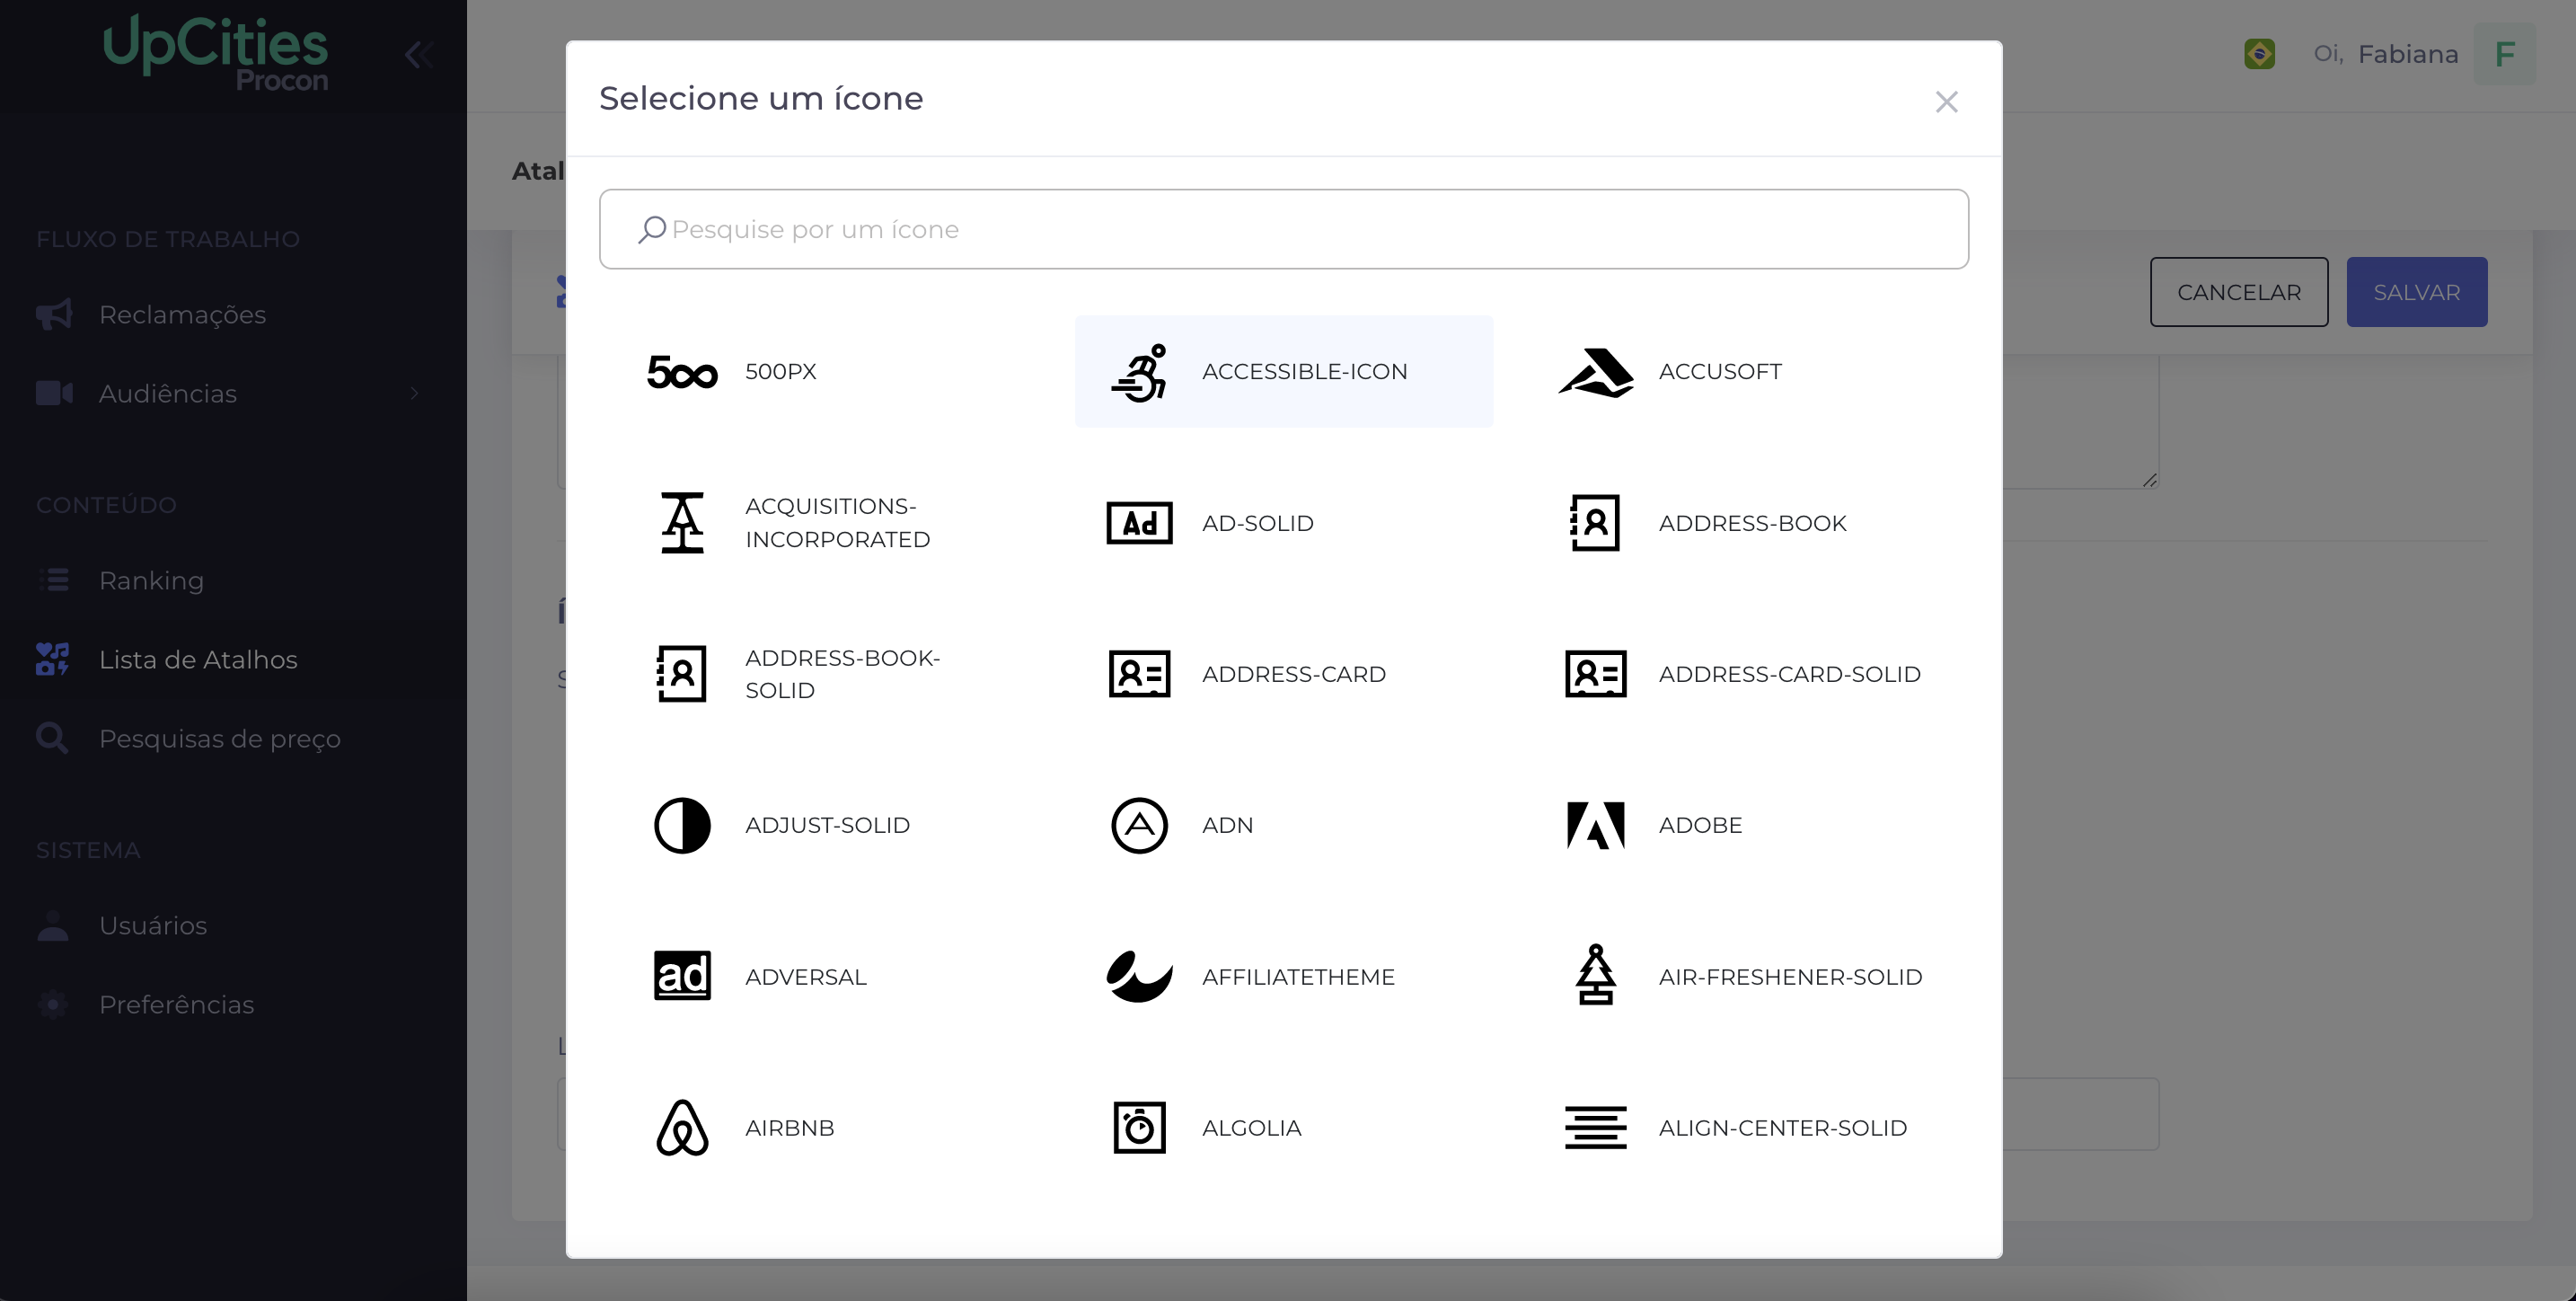Choose the AD-SOLID icon
Screen dimensions: 2576x1301
[1139, 523]
